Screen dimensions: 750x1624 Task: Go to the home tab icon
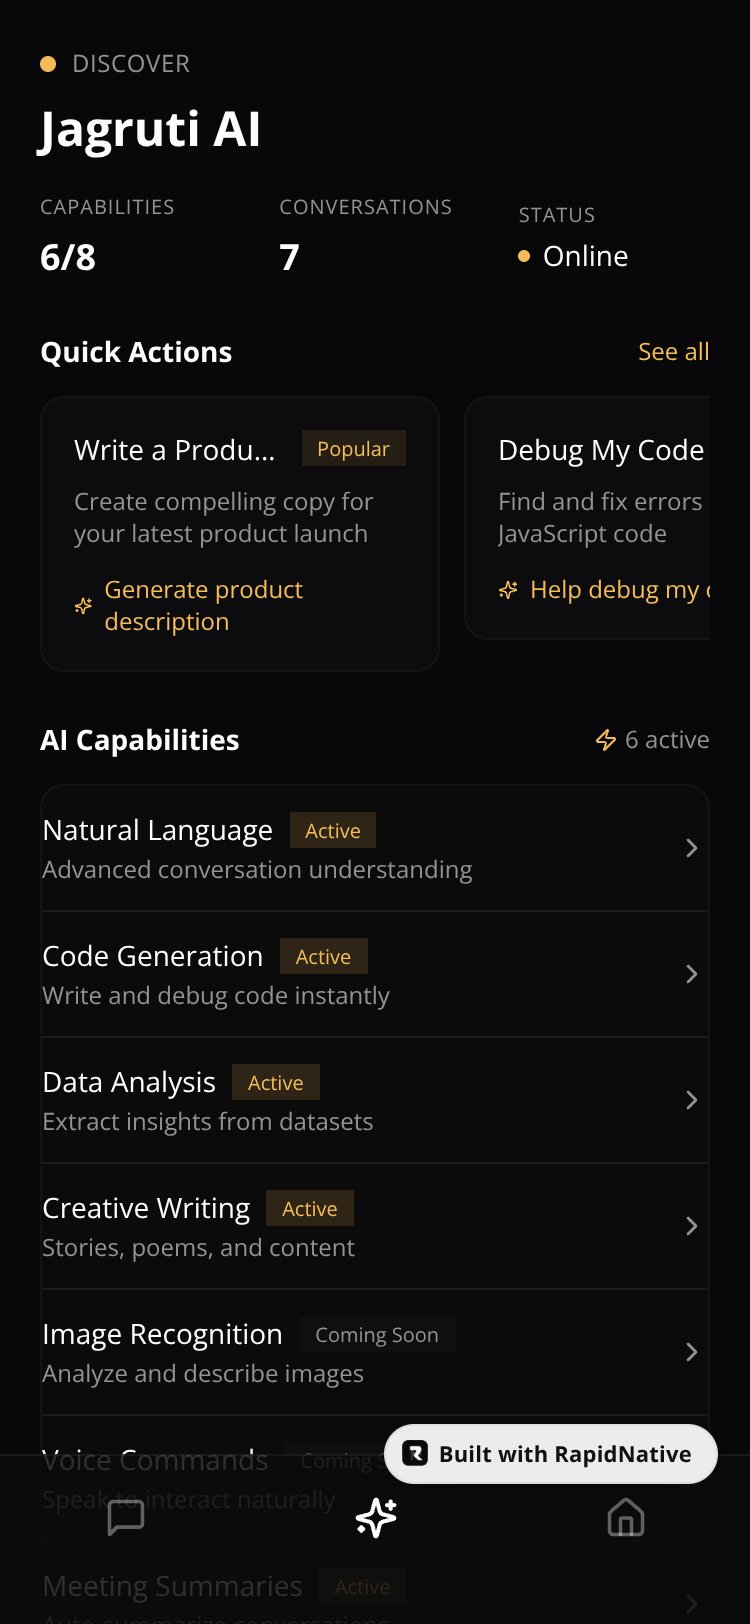626,1518
